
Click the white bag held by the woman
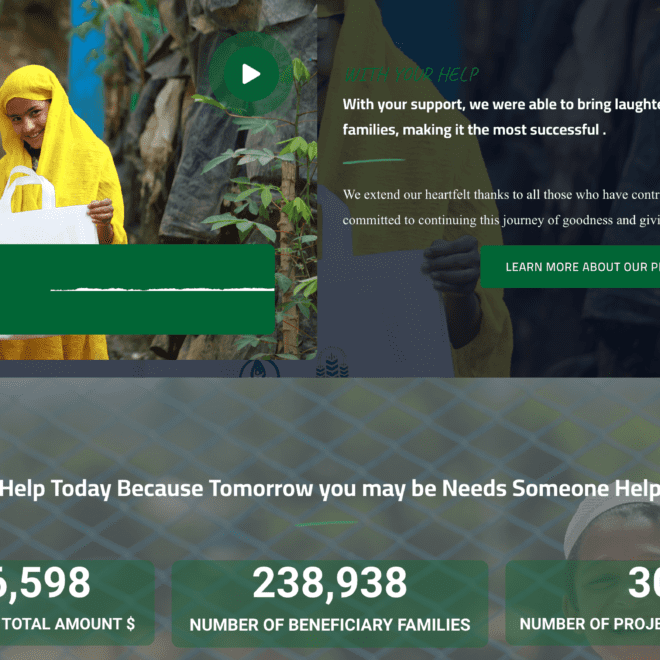click(x=46, y=208)
